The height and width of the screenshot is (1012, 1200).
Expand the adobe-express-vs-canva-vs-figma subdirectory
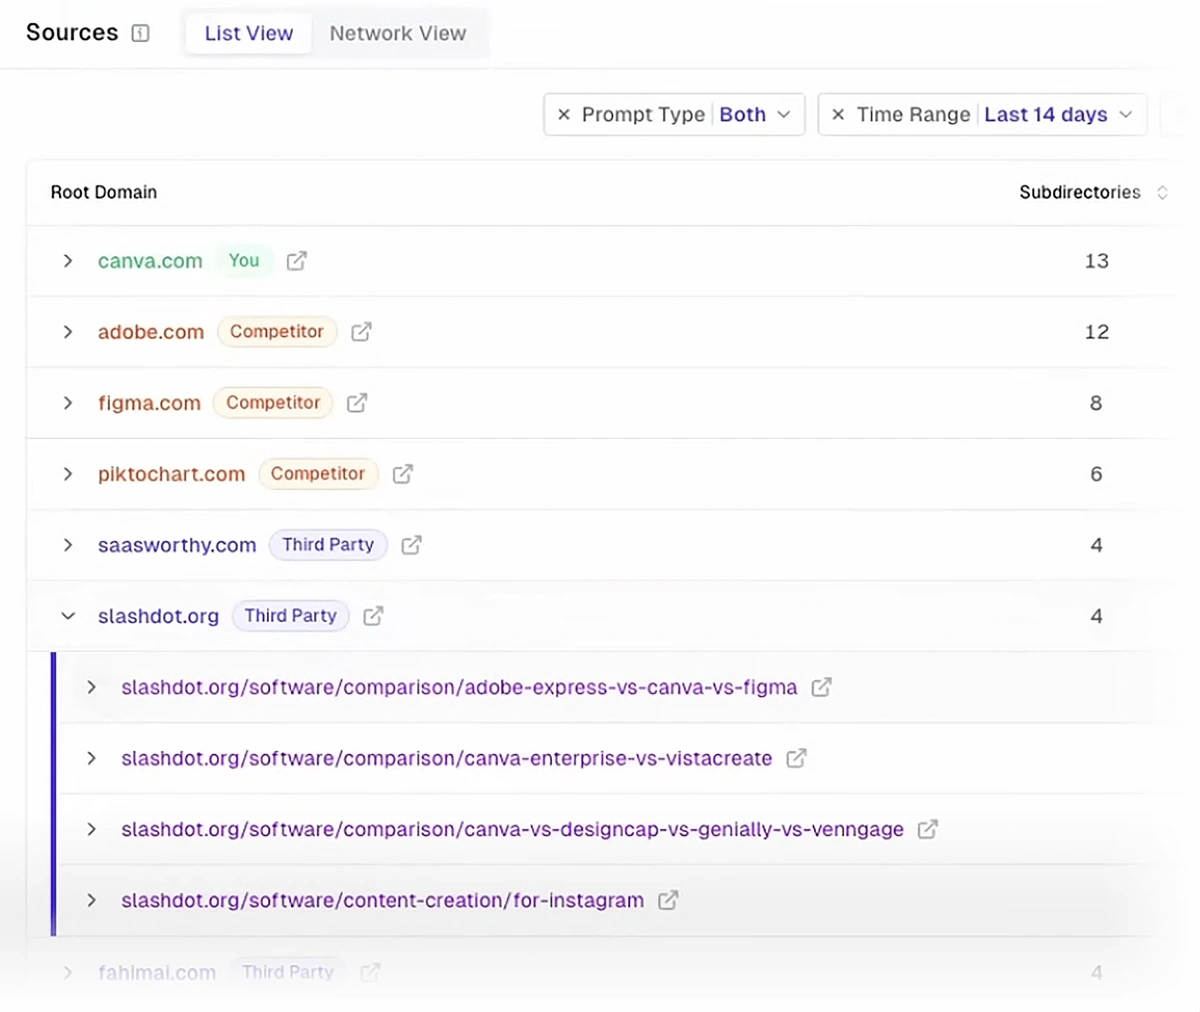pos(92,687)
